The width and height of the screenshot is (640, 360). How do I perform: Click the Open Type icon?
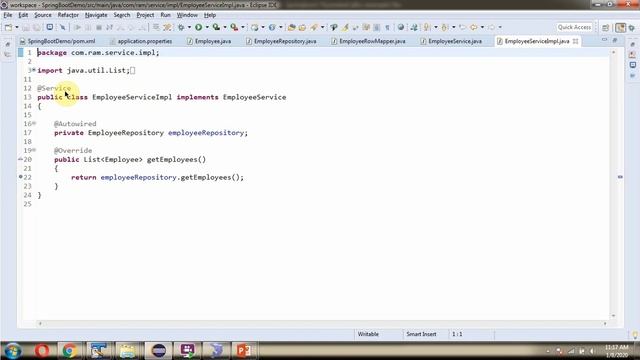[291, 27]
